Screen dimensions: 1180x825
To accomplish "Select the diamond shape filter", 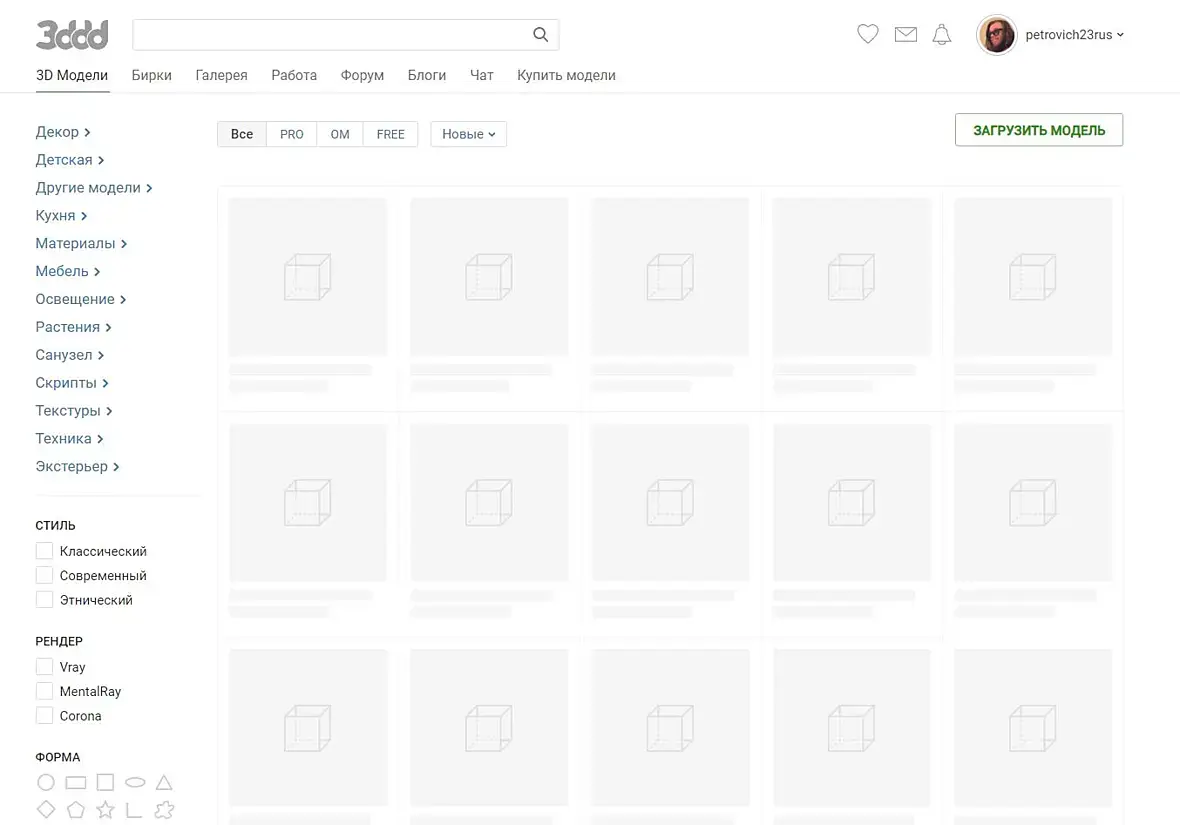I will 46,809.
